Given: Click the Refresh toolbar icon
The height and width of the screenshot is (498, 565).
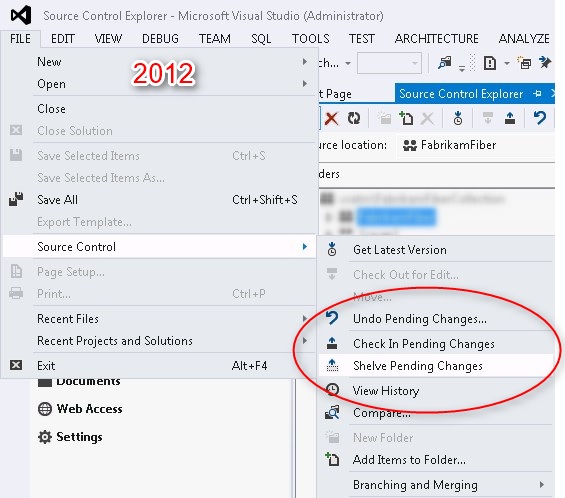Looking at the screenshot, I should tap(354, 118).
